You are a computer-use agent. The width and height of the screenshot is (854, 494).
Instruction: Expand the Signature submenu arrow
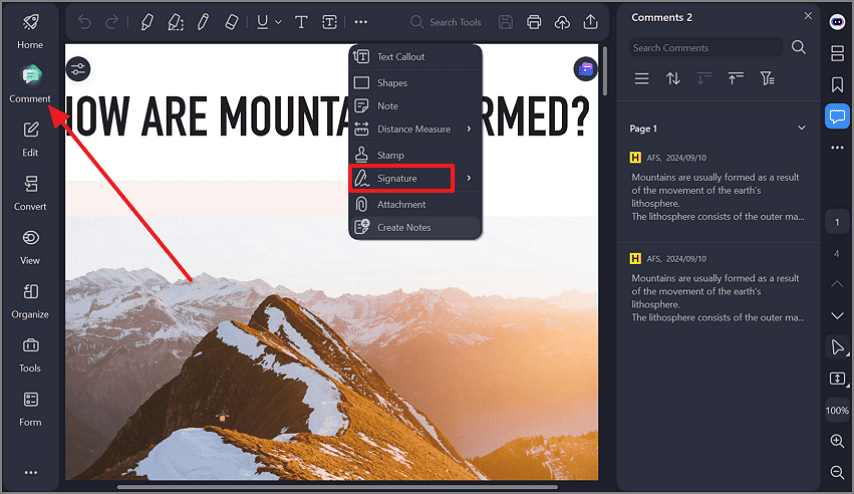coord(468,178)
